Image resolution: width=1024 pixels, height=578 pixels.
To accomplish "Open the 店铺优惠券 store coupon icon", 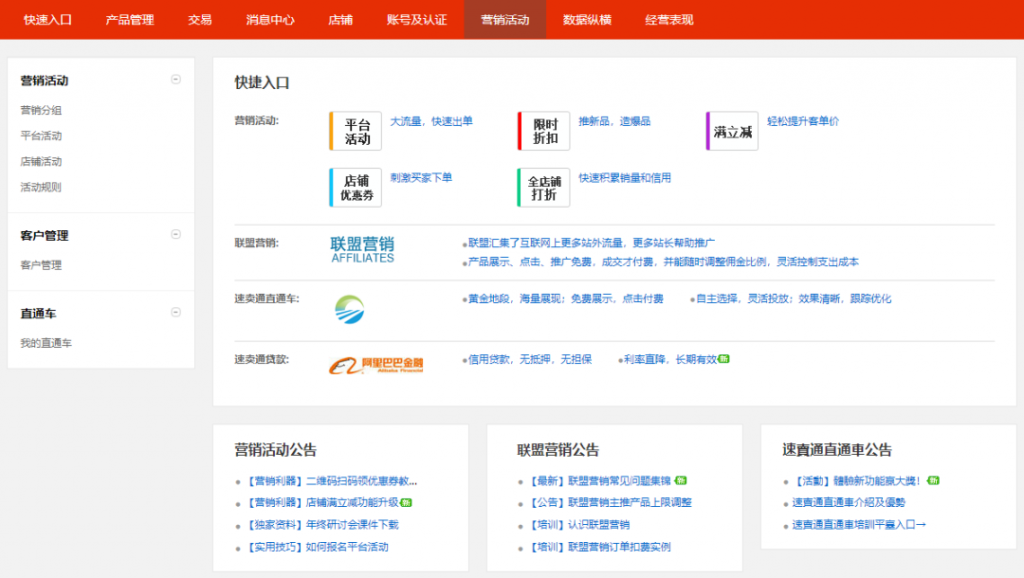I will click(x=356, y=188).
